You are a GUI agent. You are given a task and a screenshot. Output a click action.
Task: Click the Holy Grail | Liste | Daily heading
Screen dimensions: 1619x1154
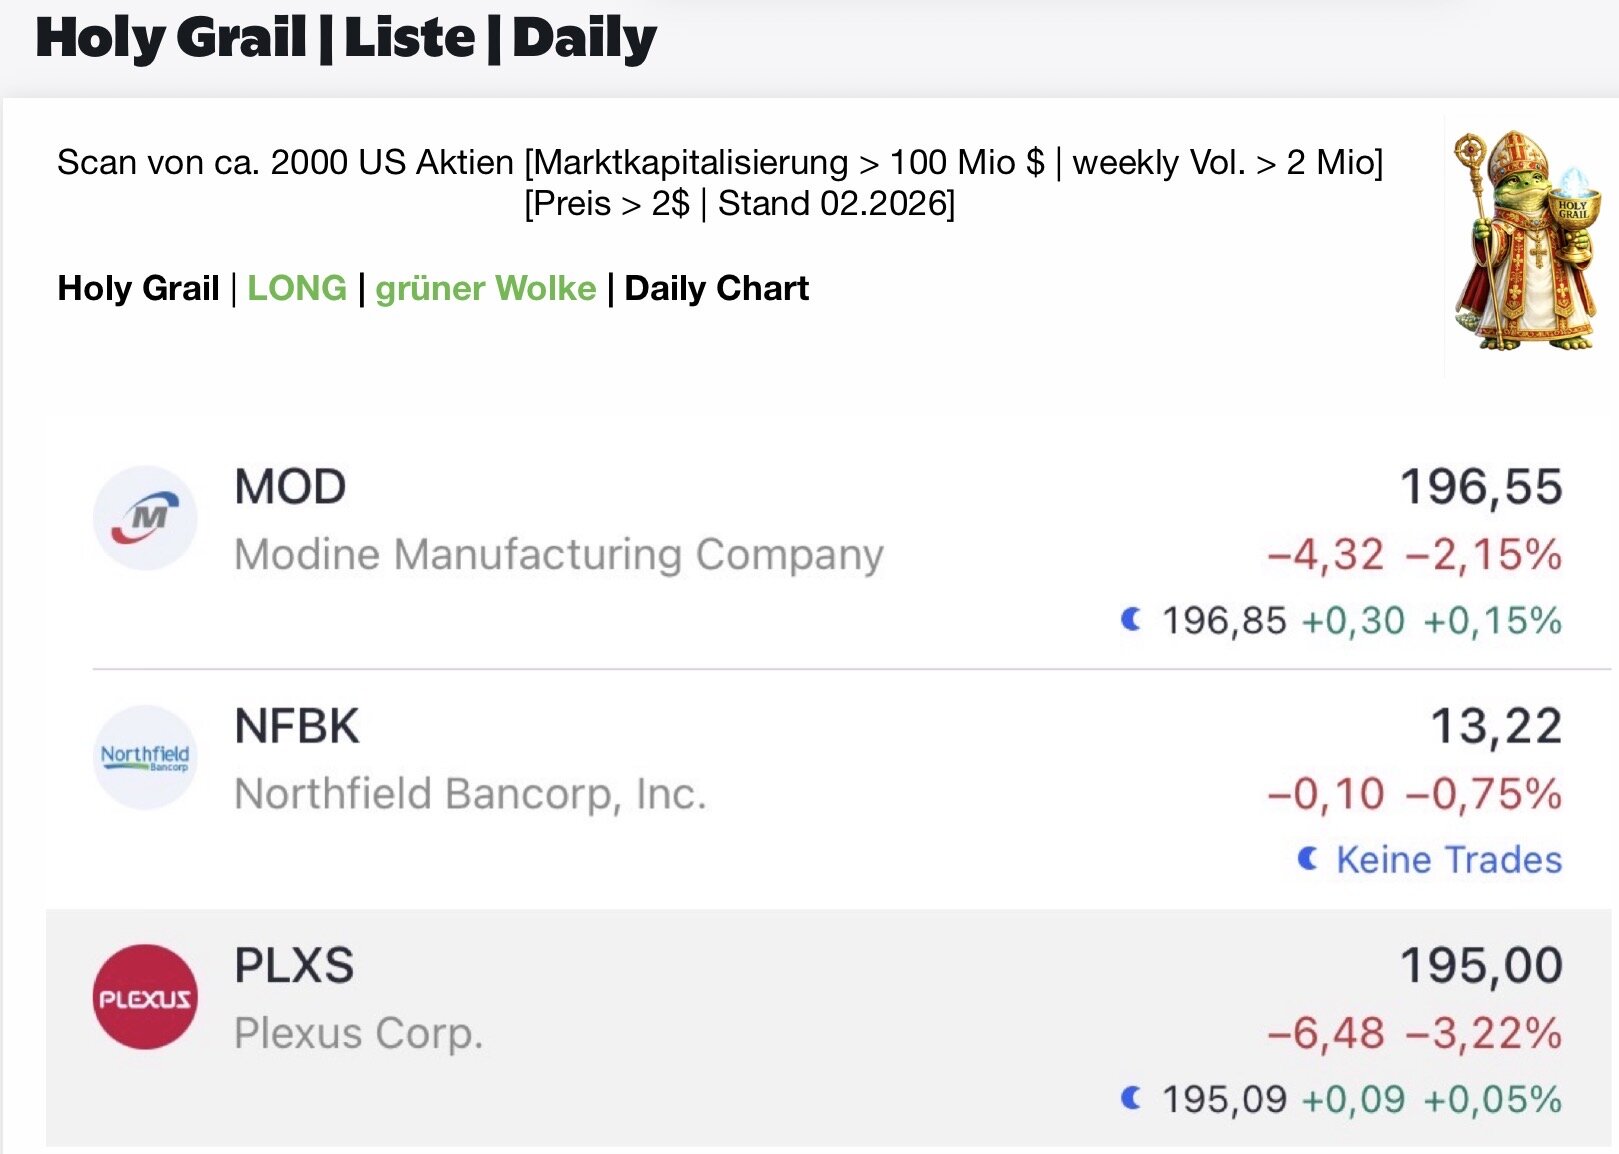point(346,38)
